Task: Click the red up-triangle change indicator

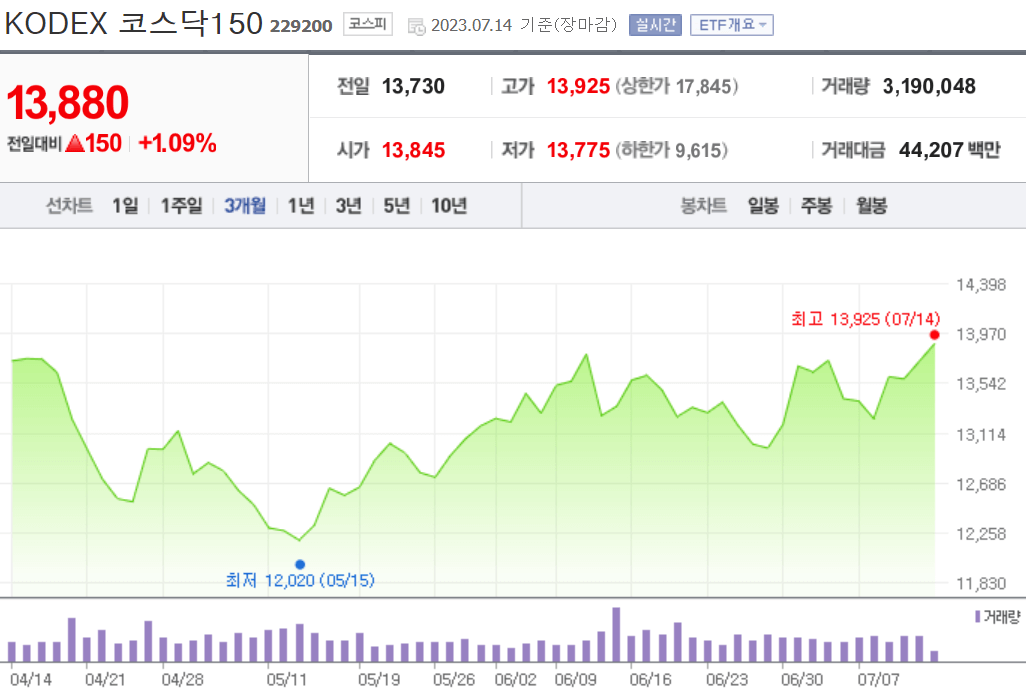Action: 75,143
